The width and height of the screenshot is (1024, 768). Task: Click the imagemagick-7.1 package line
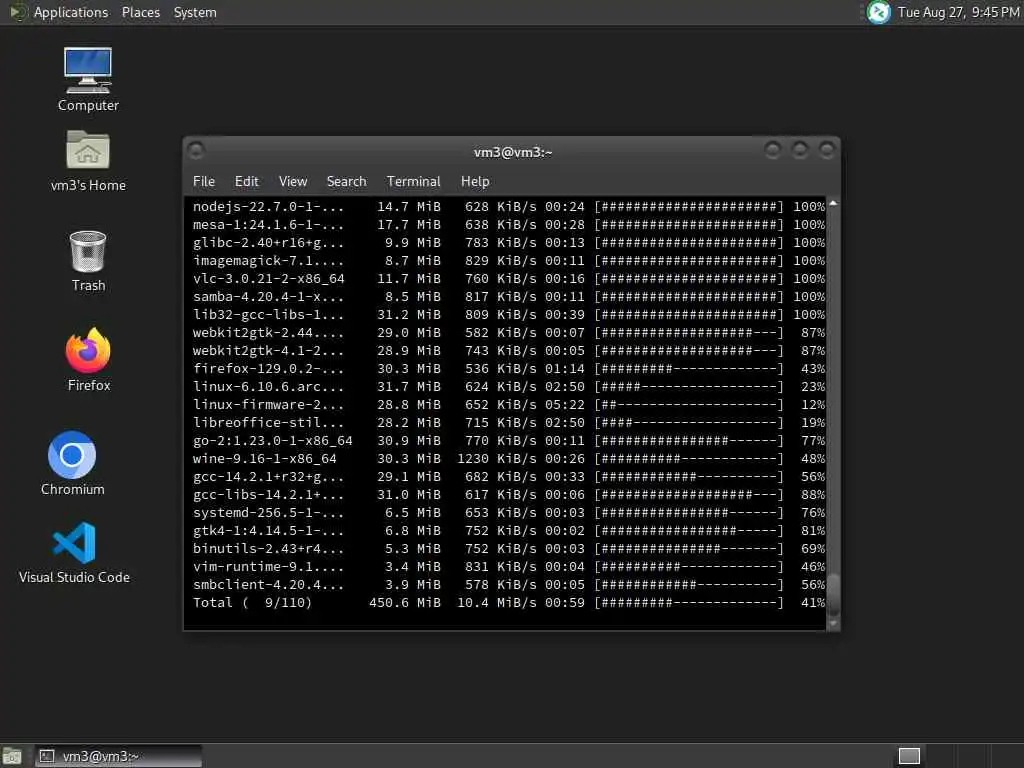(509, 261)
